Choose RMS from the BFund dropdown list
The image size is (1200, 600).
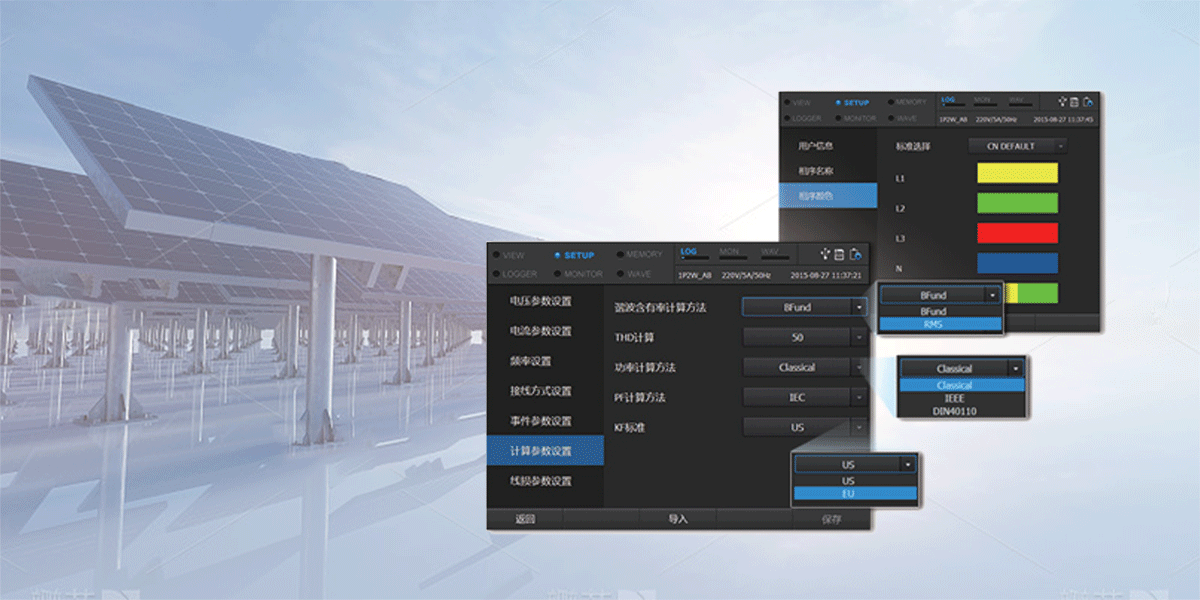click(x=940, y=324)
